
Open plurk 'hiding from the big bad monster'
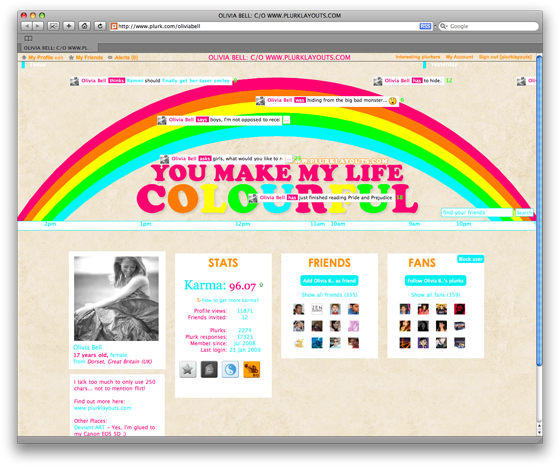click(x=327, y=100)
